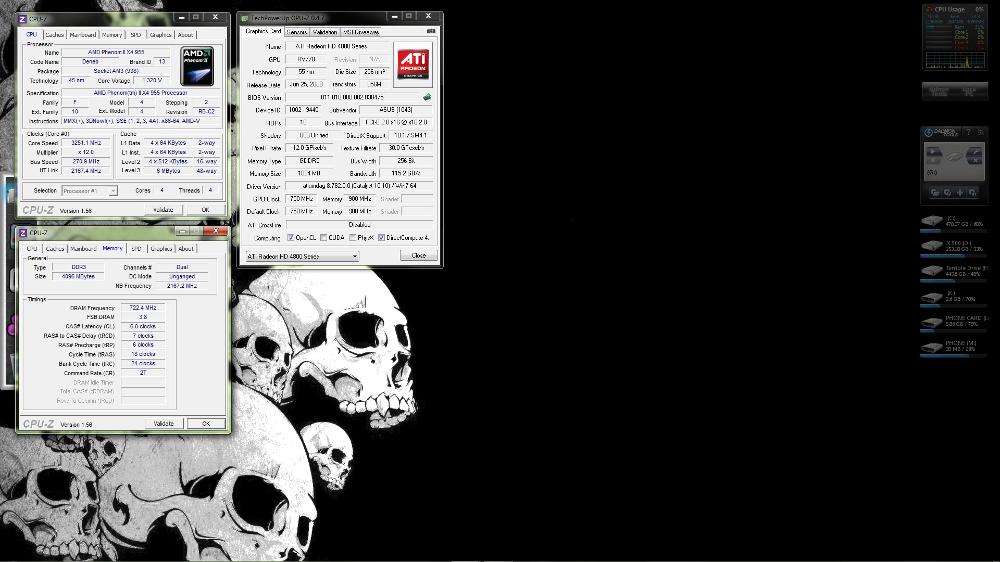The image size is (1000, 562).
Task: Open the Processor selection dropdown in CPU-Z
Action: tap(89, 191)
